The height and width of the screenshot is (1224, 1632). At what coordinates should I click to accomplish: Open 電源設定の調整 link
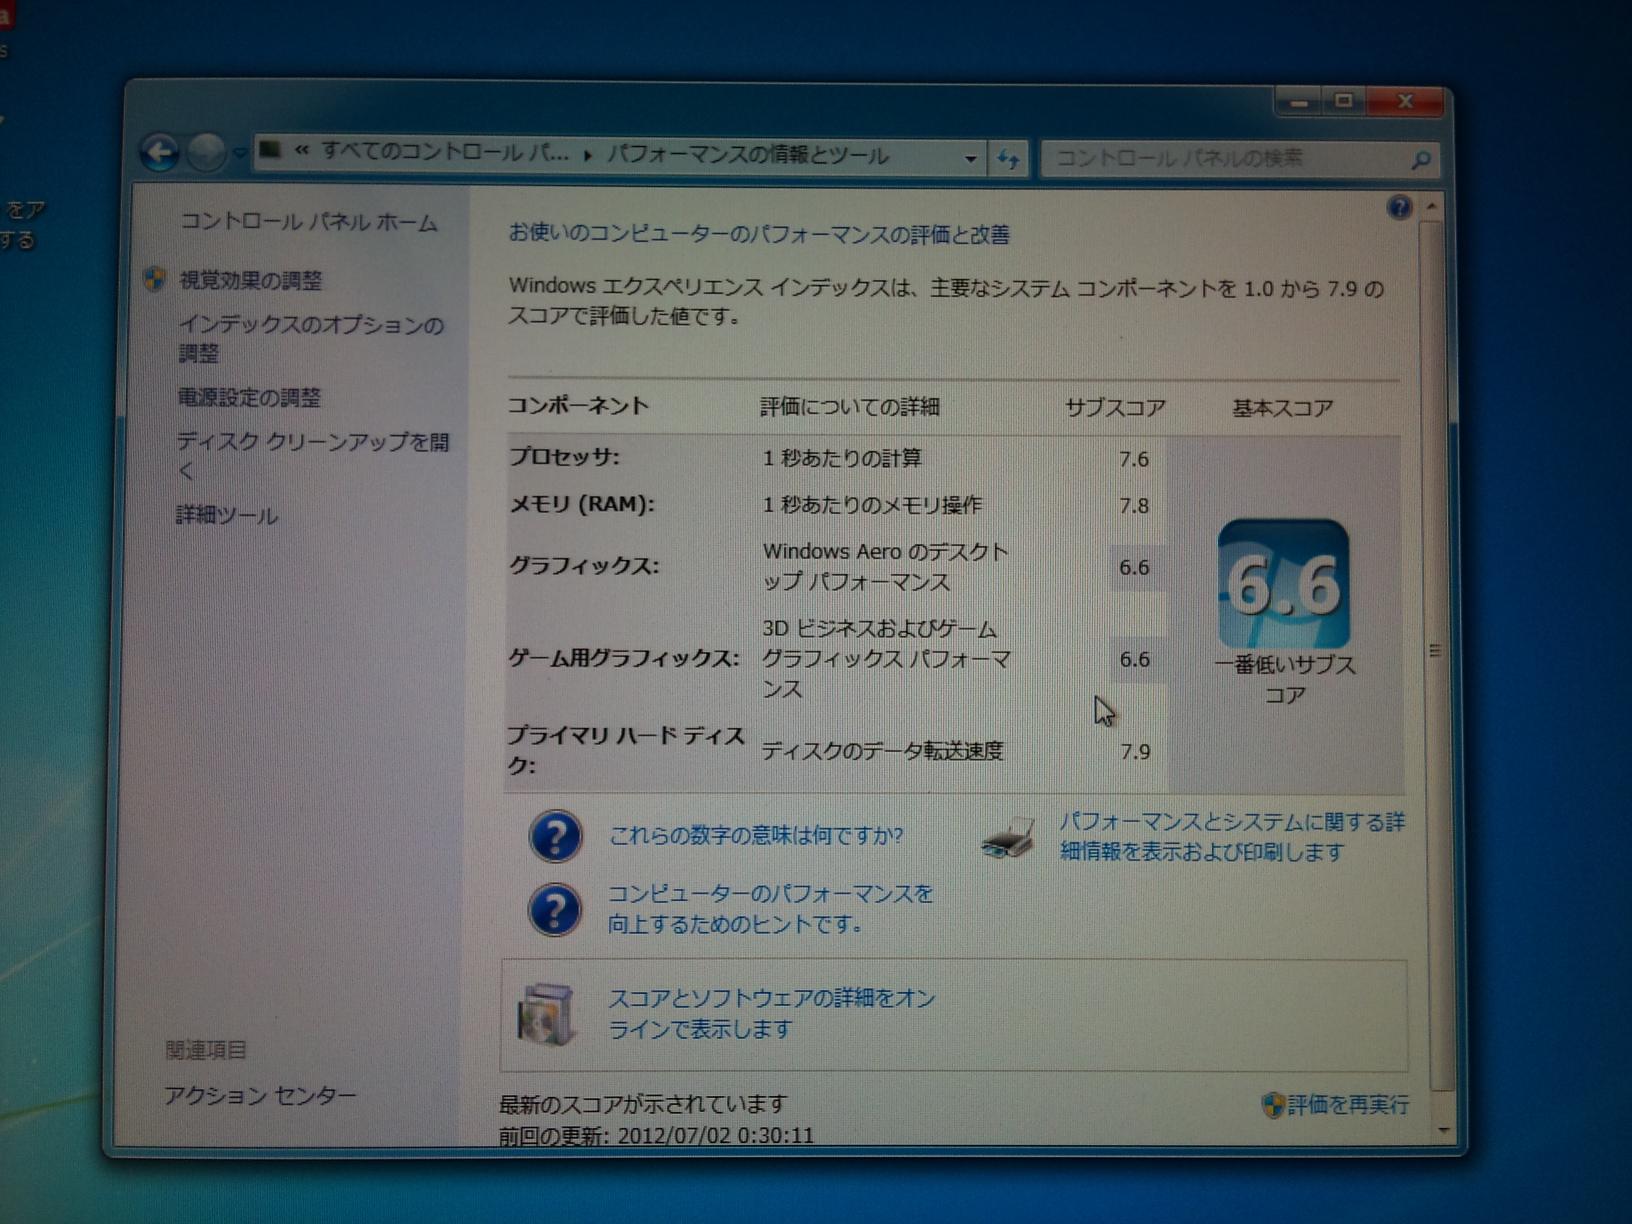[x=249, y=397]
